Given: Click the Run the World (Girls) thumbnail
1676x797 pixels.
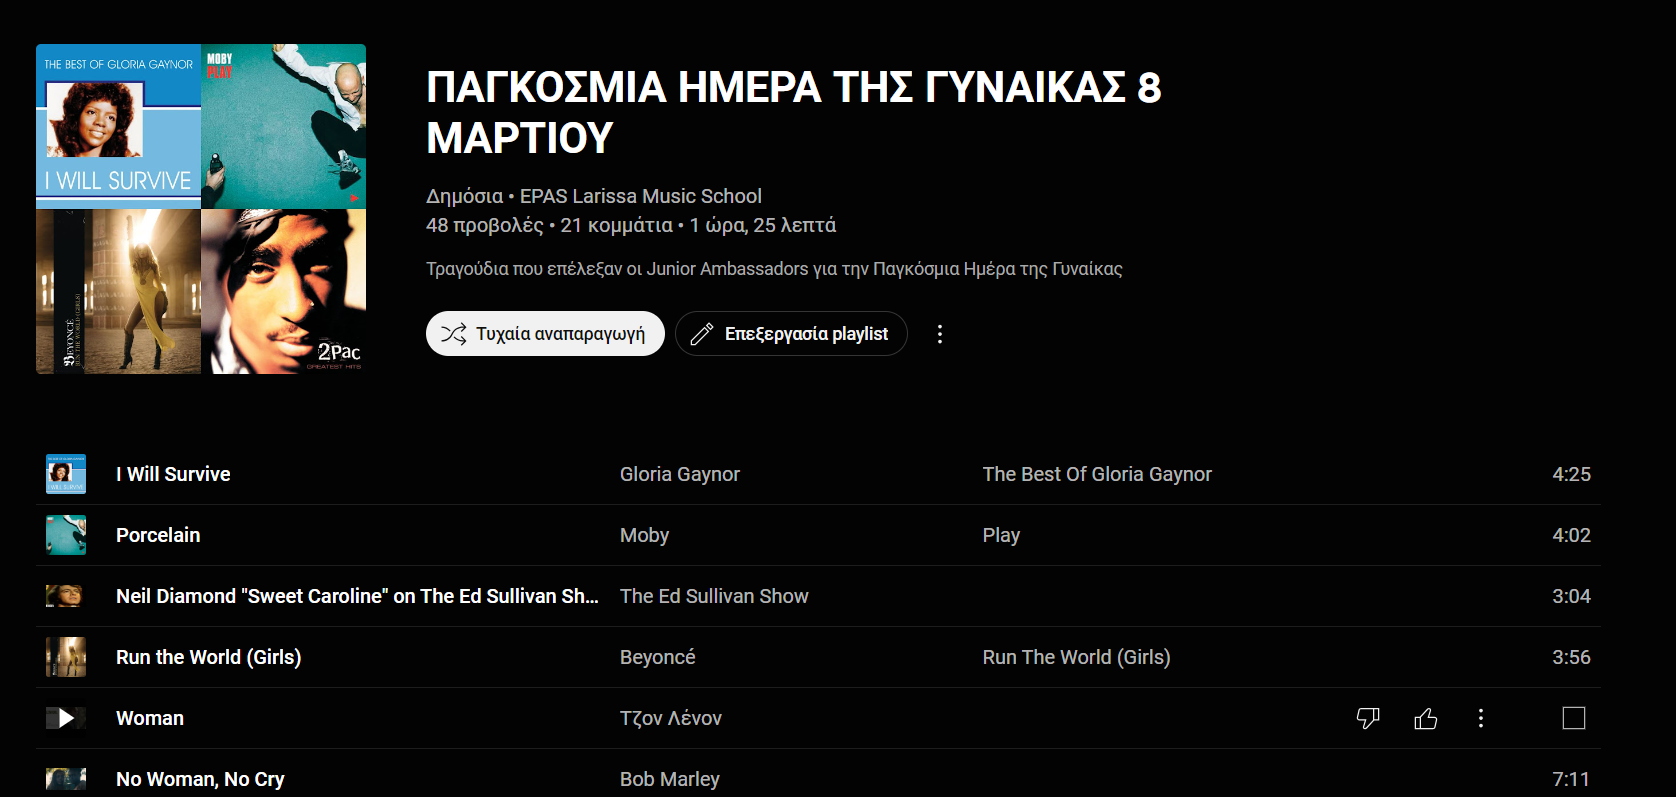Looking at the screenshot, I should pyautogui.click(x=66, y=657).
